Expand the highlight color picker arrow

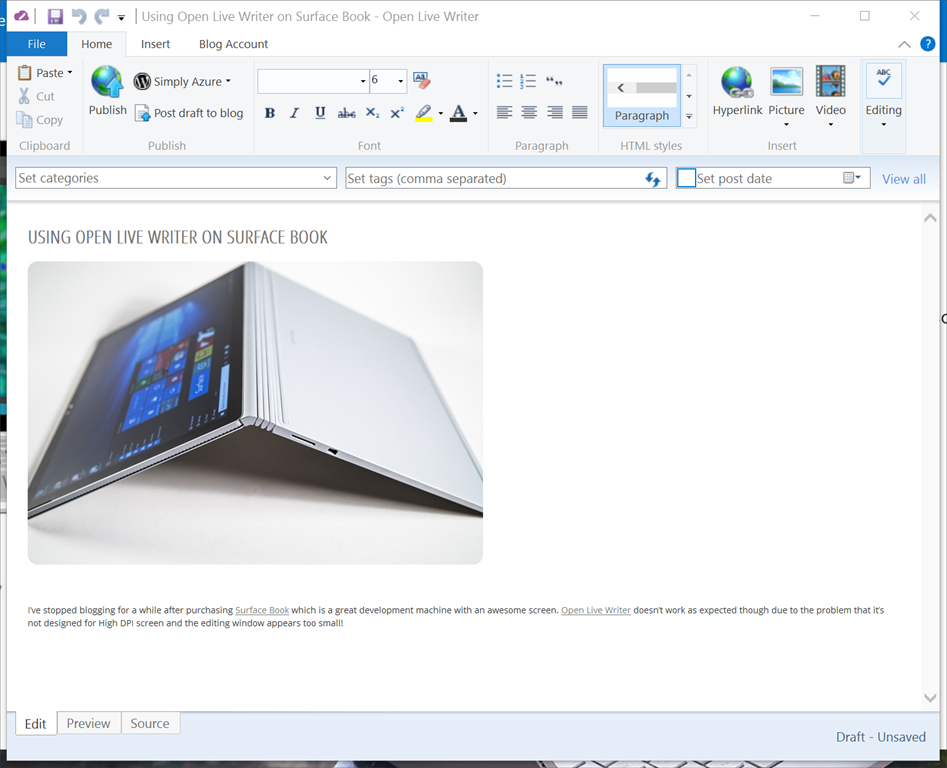click(440, 113)
